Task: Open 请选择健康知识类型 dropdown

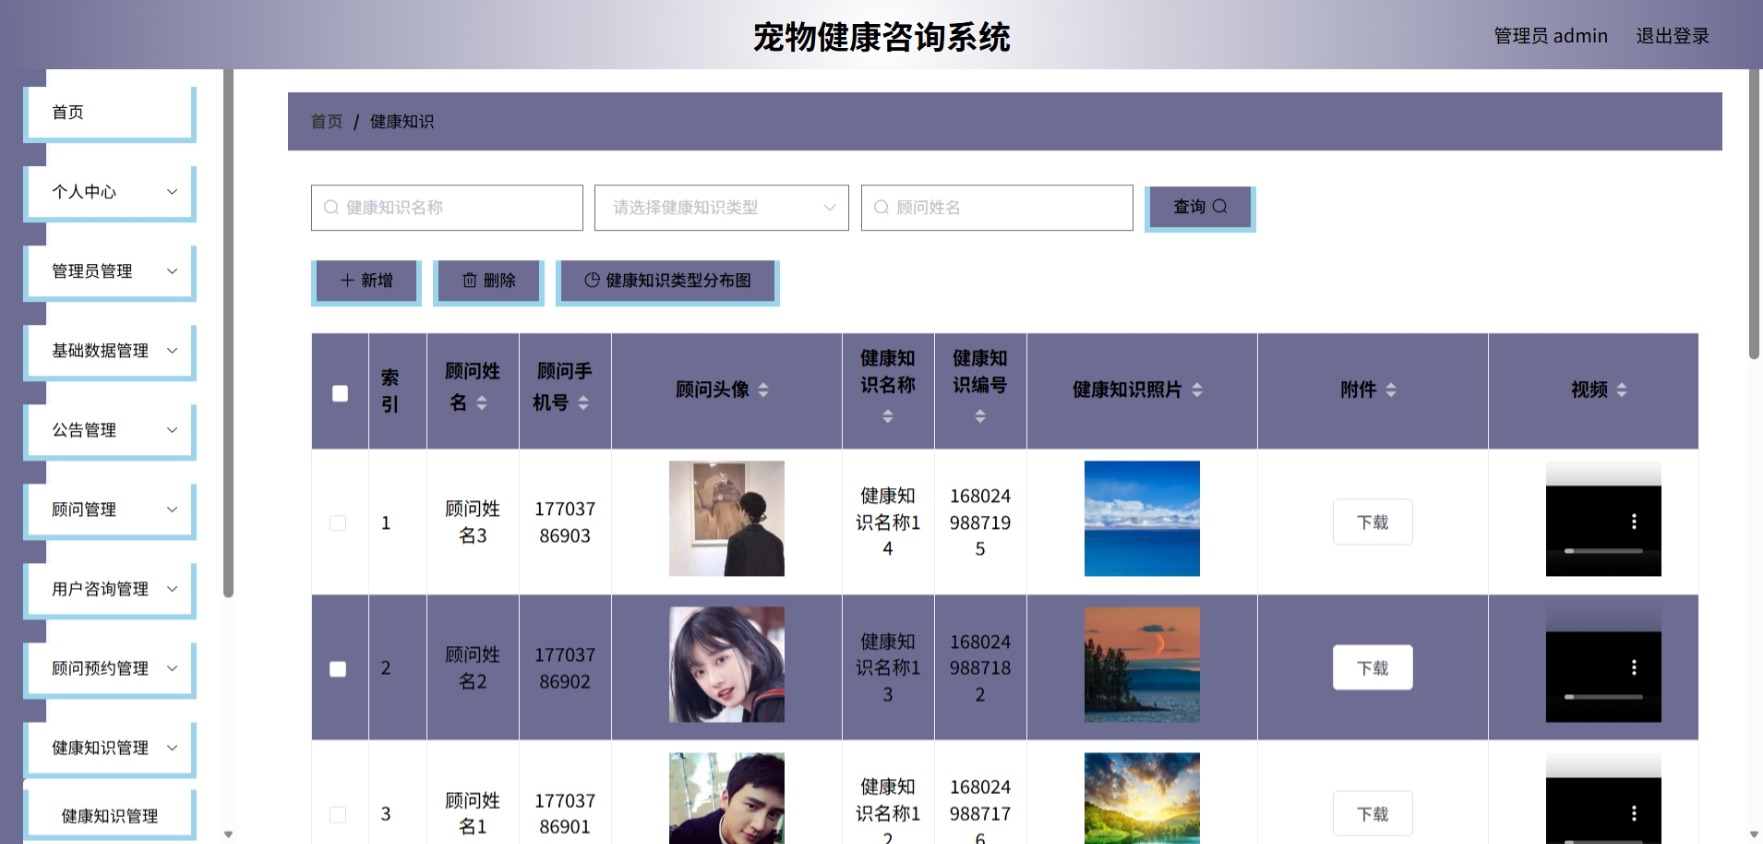Action: [x=721, y=207]
